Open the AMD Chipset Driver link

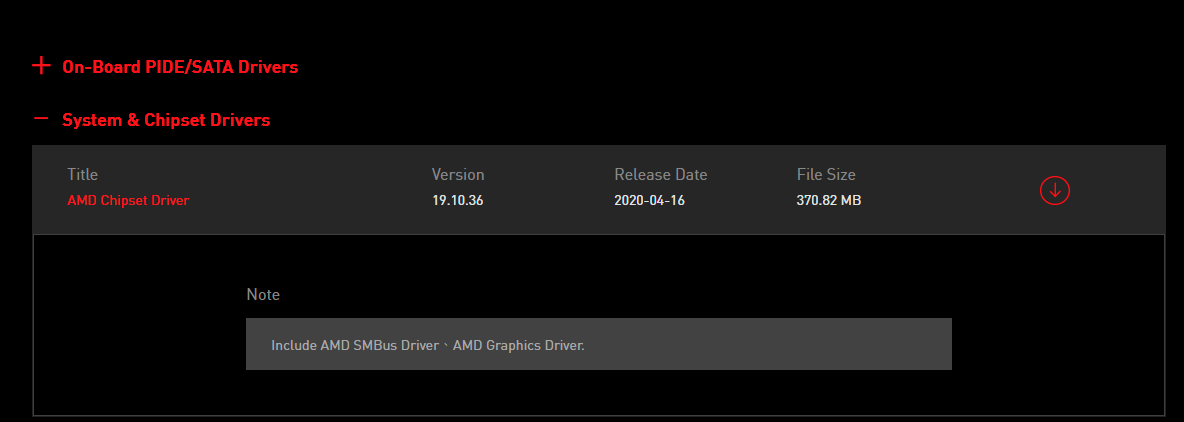128,201
